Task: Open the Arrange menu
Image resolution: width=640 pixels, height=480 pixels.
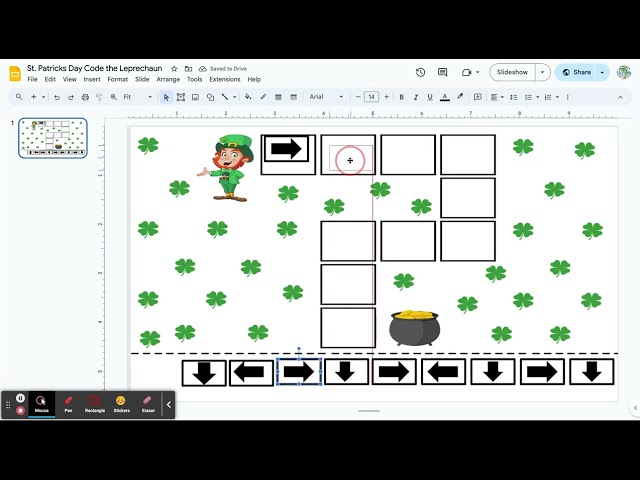Action: [x=168, y=79]
